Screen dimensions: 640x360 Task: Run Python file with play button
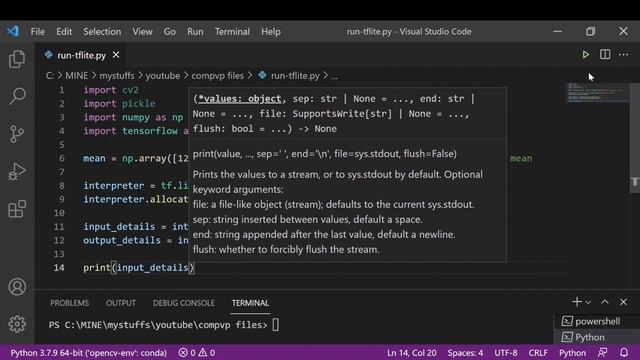point(585,55)
